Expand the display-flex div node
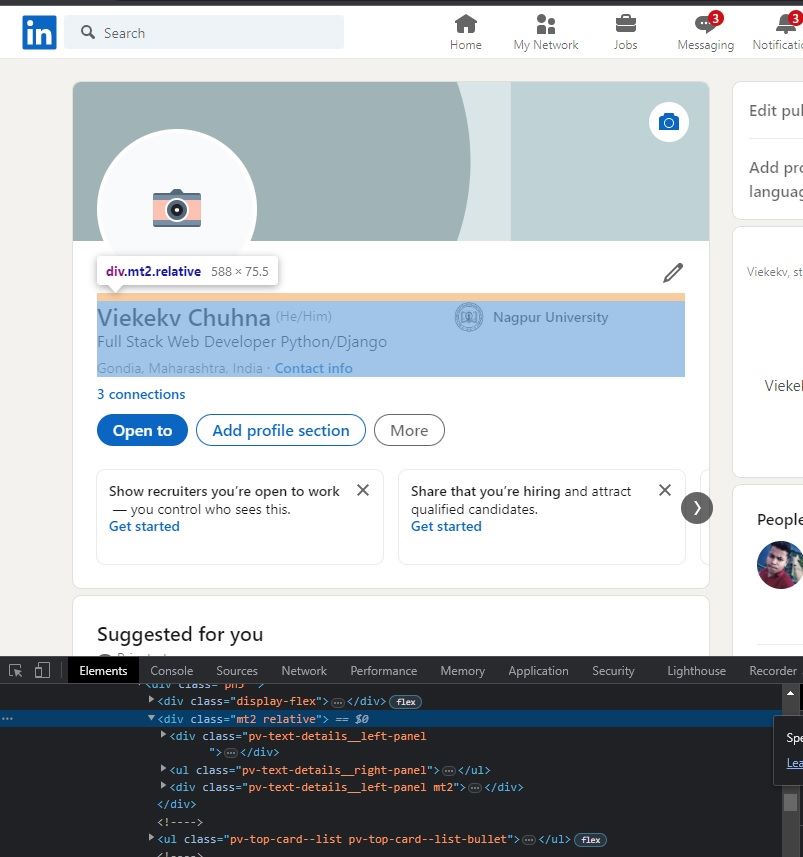The image size is (803, 857). click(151, 700)
